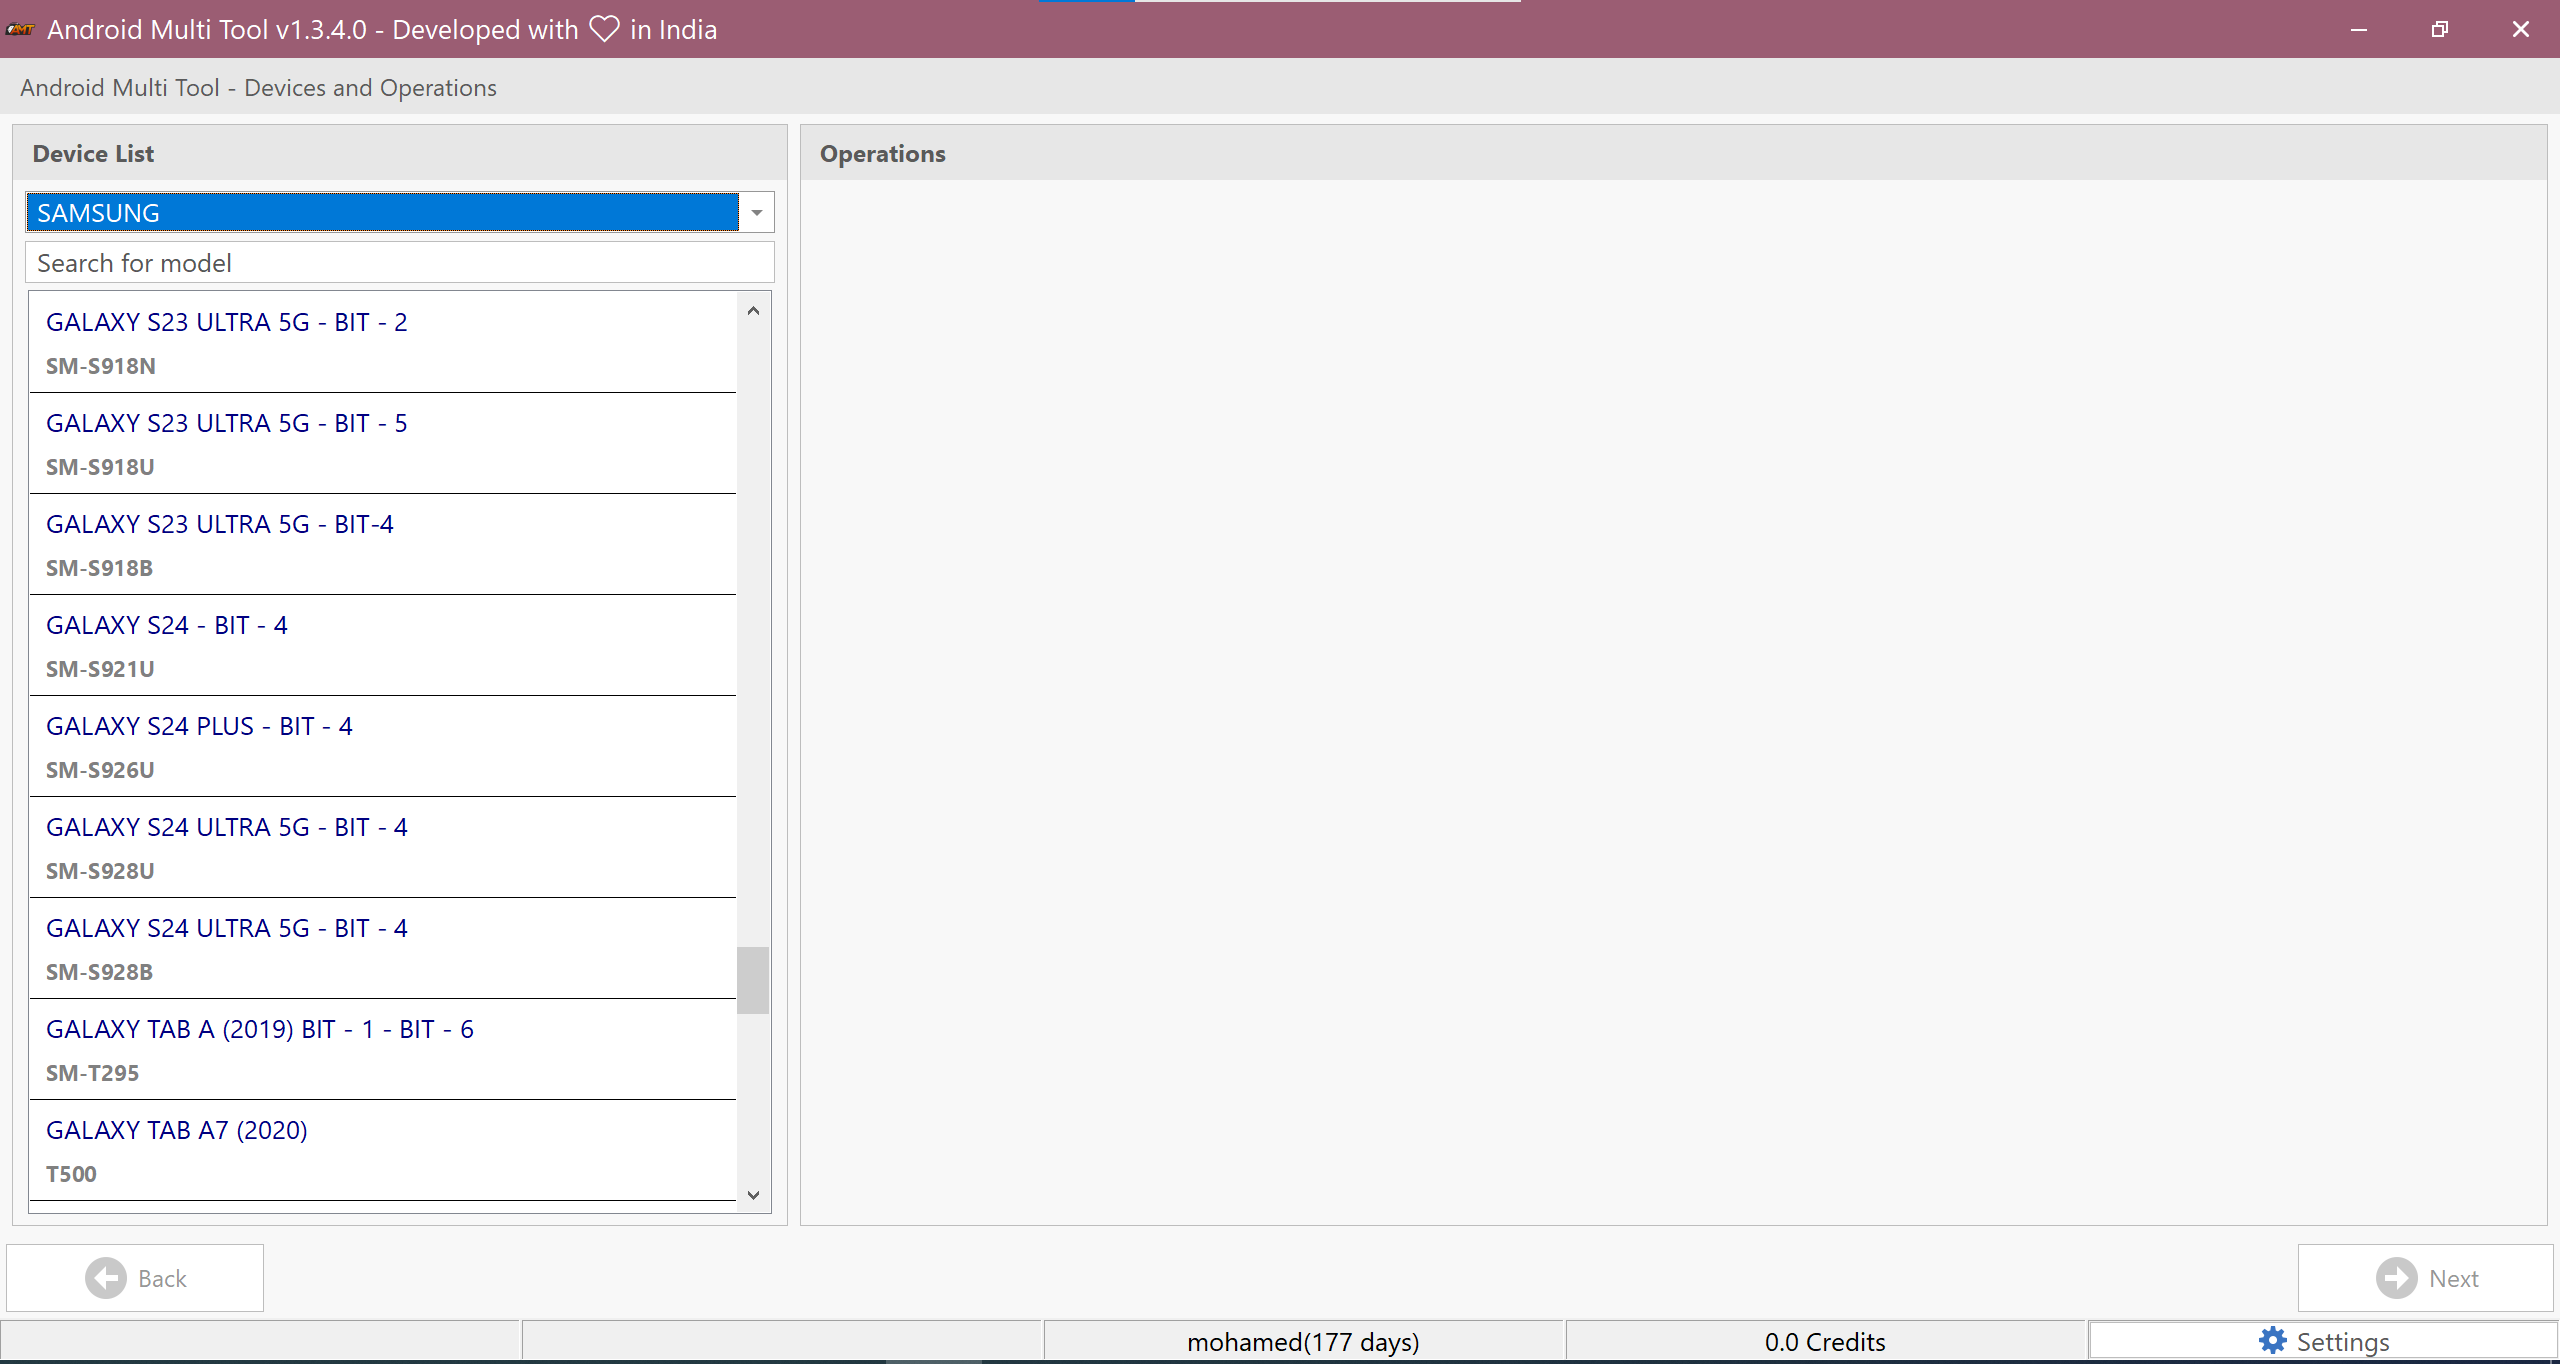Screen dimensions: 2560x1364
Task: Open the SAMSUNG brand dropdown arrow
Action: (757, 212)
